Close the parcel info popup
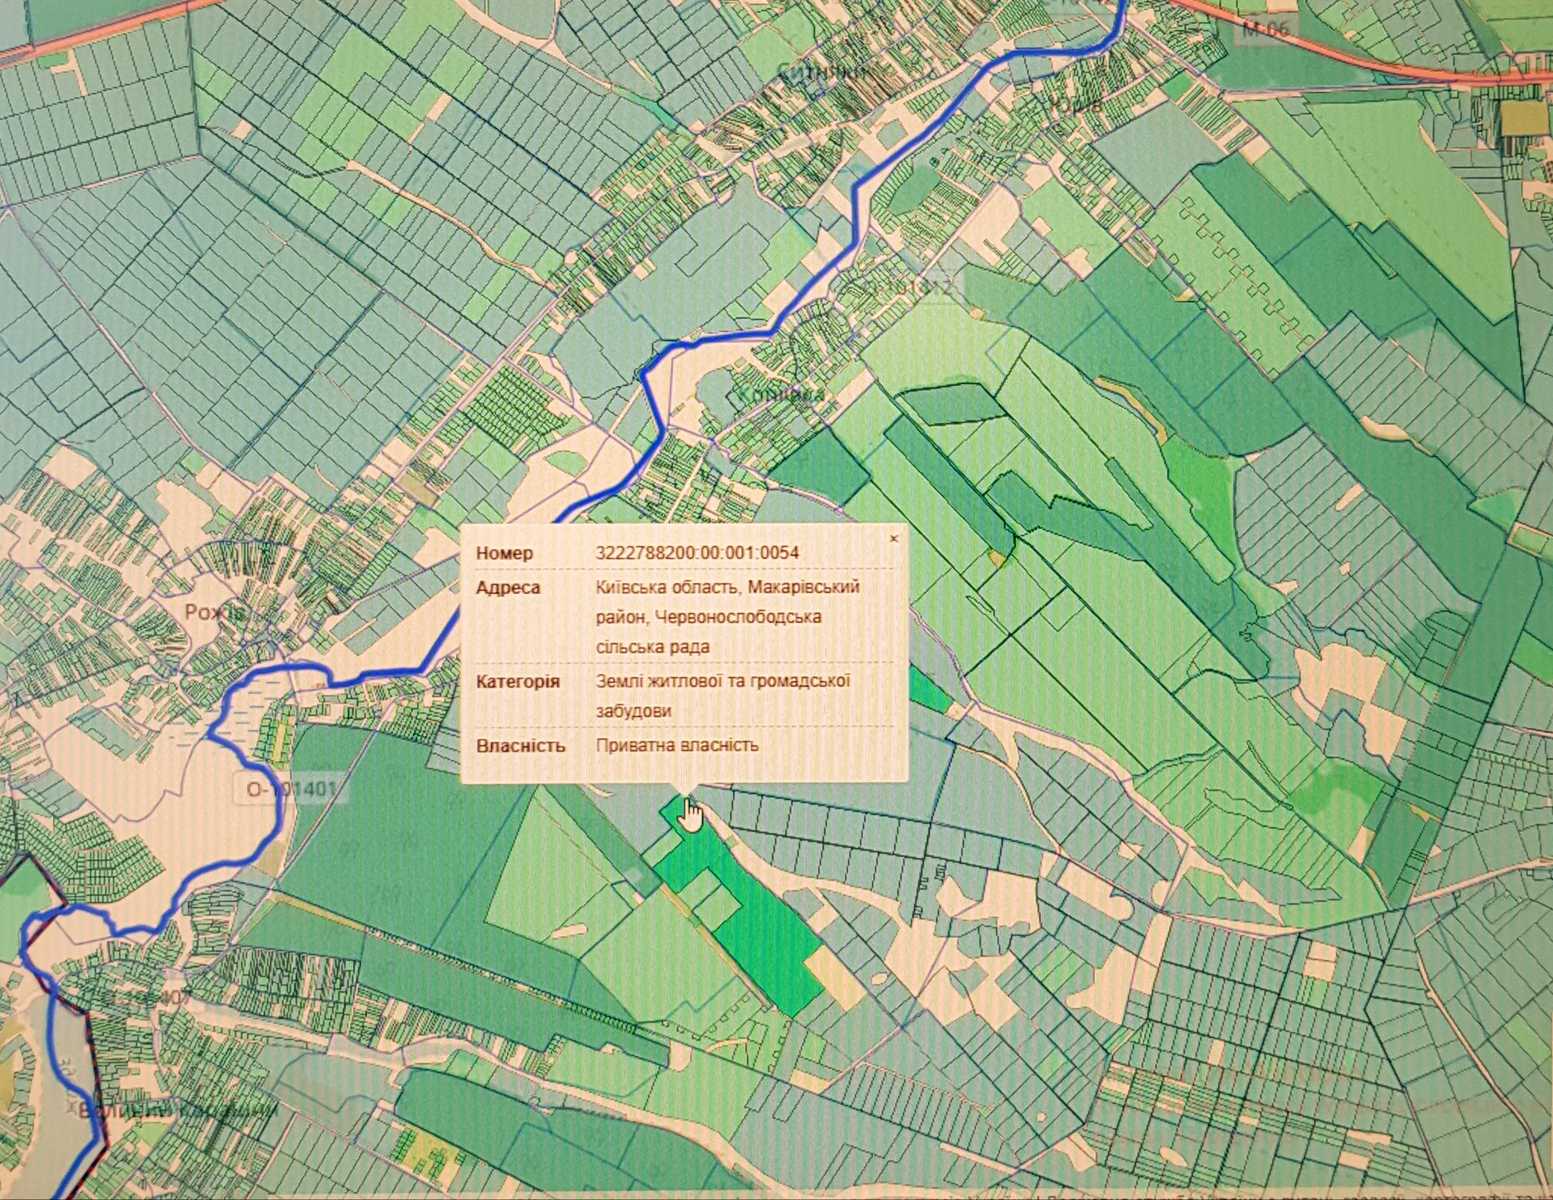 click(x=894, y=538)
